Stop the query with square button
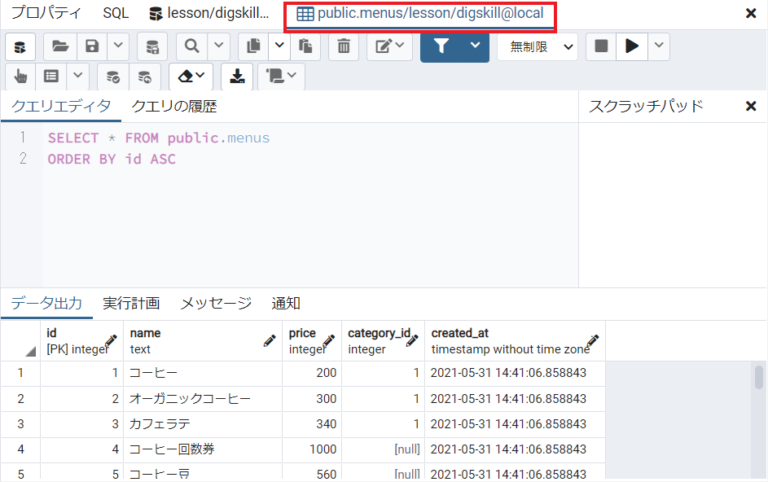 tap(600, 46)
